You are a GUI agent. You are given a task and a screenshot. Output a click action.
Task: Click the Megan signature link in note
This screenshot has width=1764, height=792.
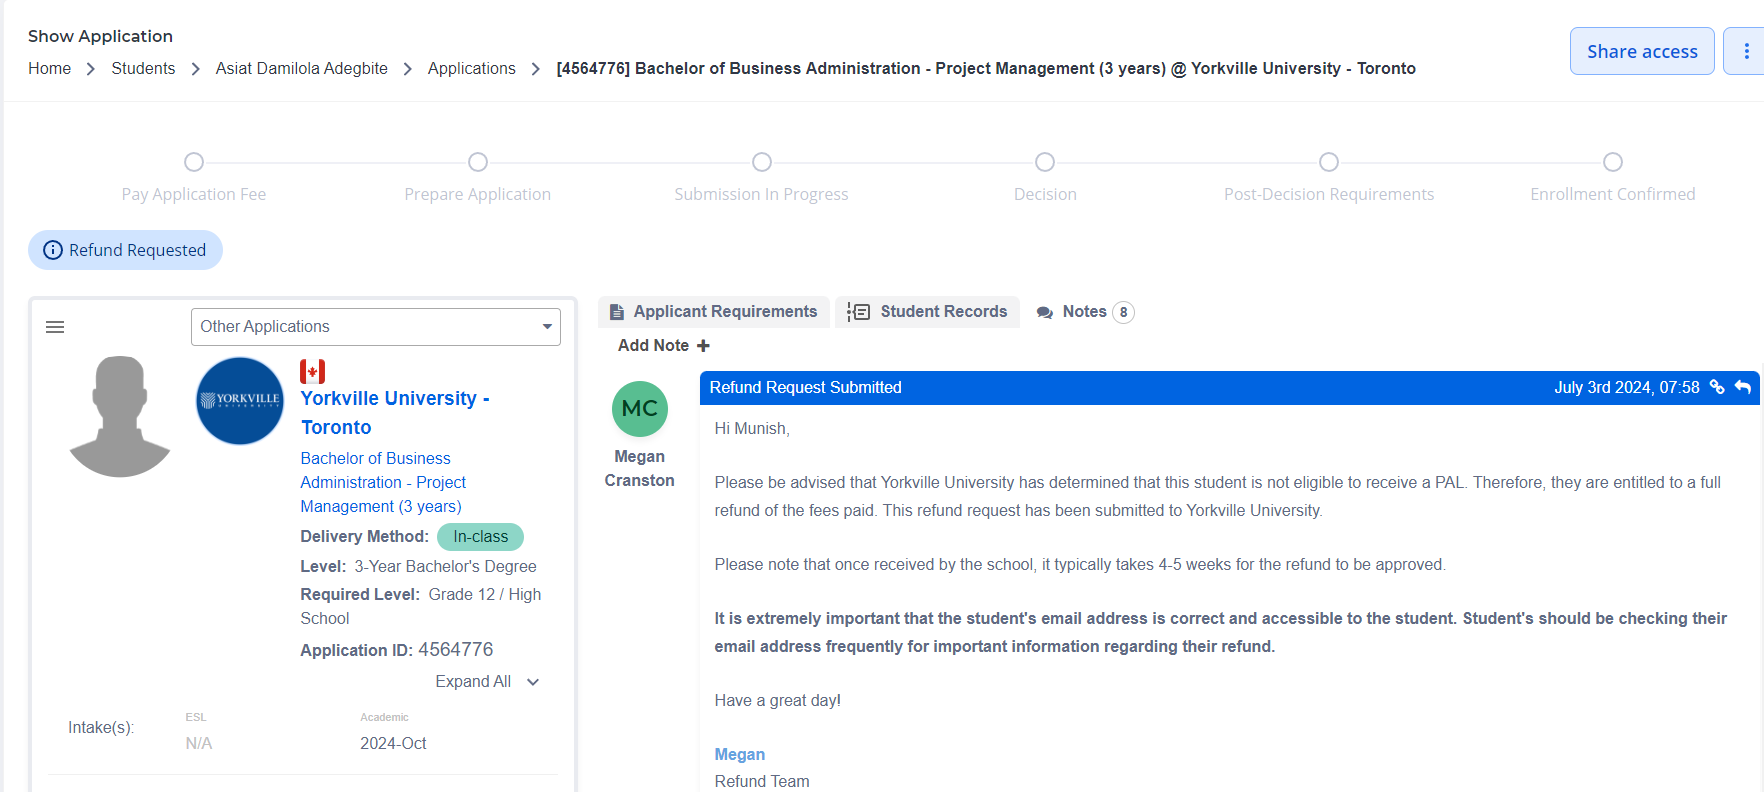click(740, 754)
